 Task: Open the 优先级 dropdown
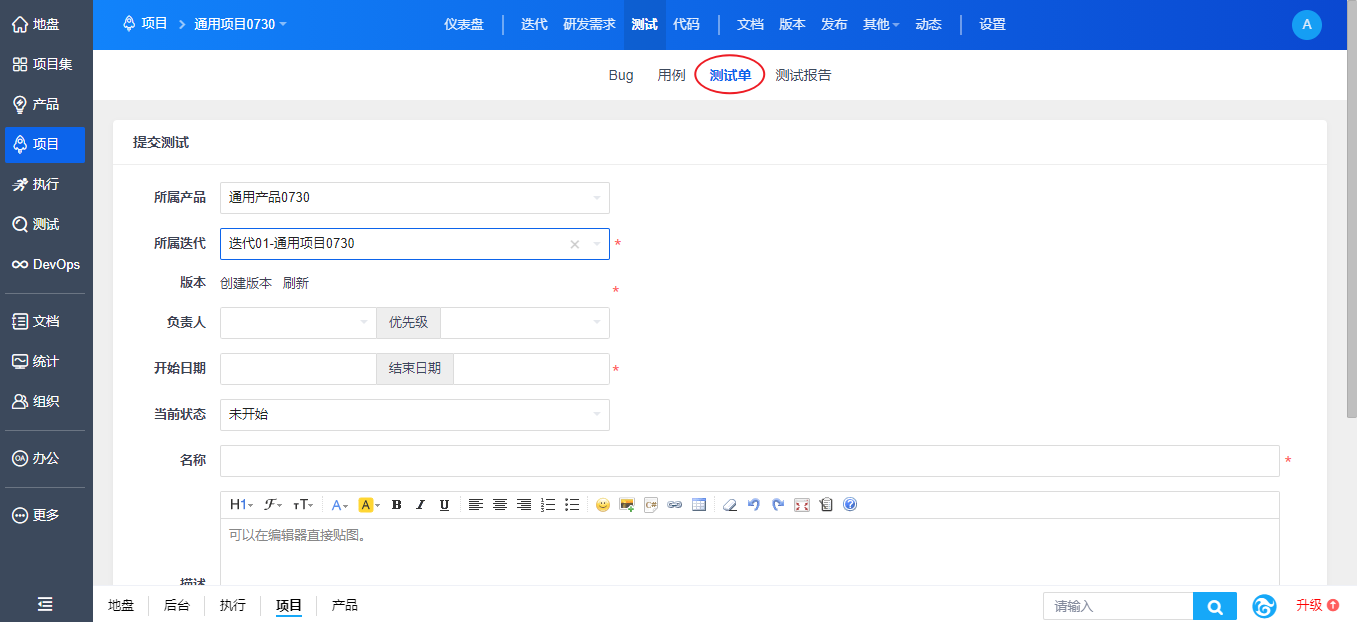point(524,323)
